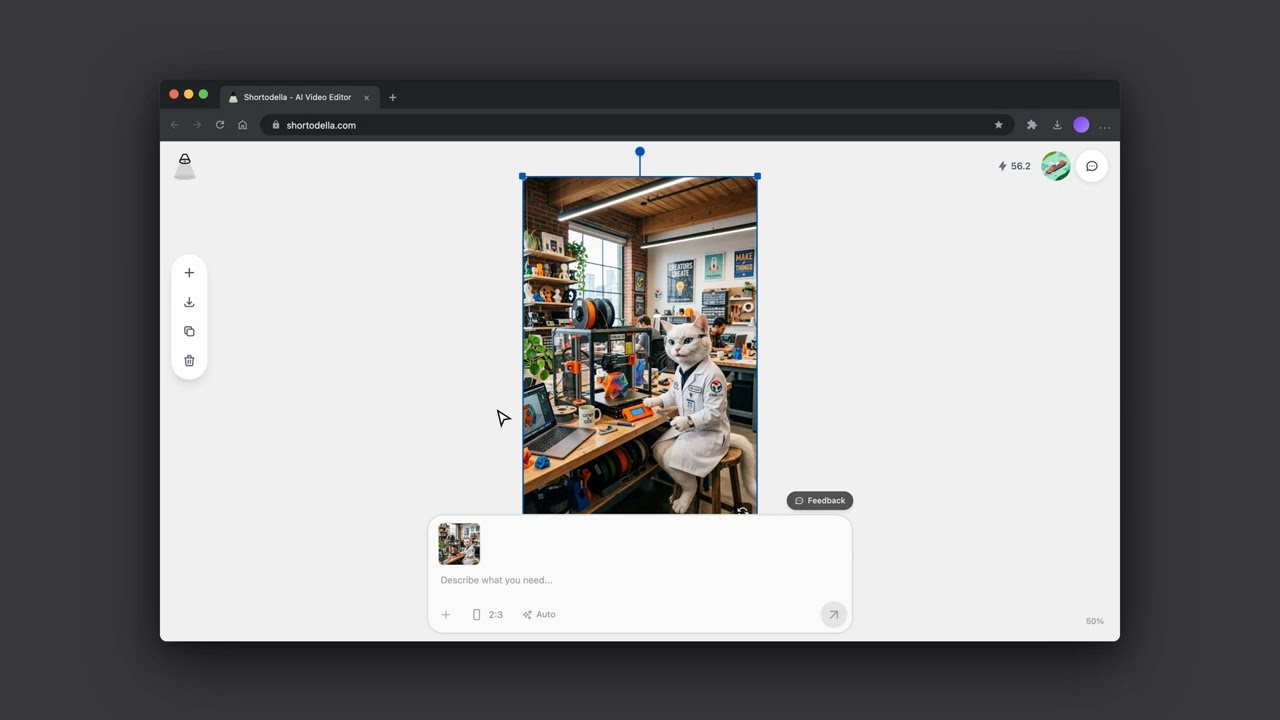Download the selected image from left toolbar
This screenshot has height=720, width=1280.
point(189,302)
